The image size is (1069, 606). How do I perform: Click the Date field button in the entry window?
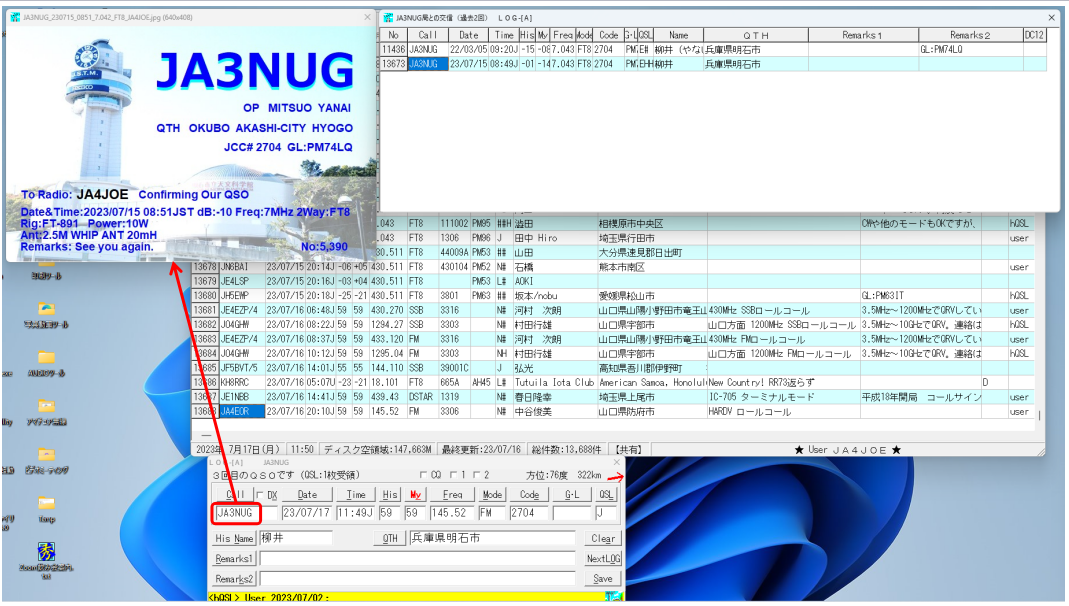(x=307, y=494)
